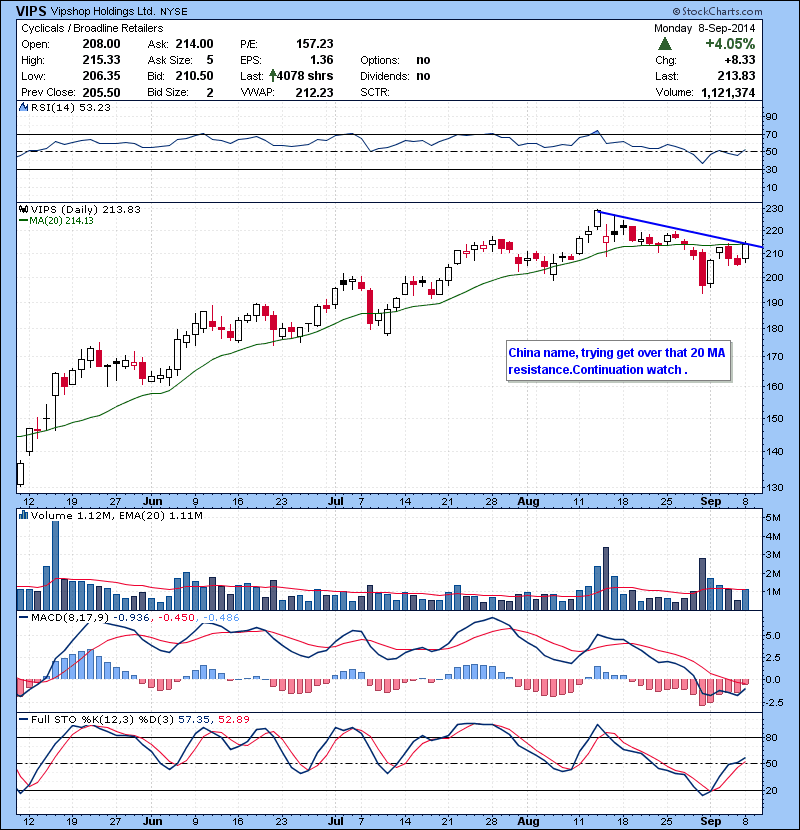The width and height of the screenshot is (800, 830).
Task: Click the +4.05% percent change
Action: click(730, 43)
